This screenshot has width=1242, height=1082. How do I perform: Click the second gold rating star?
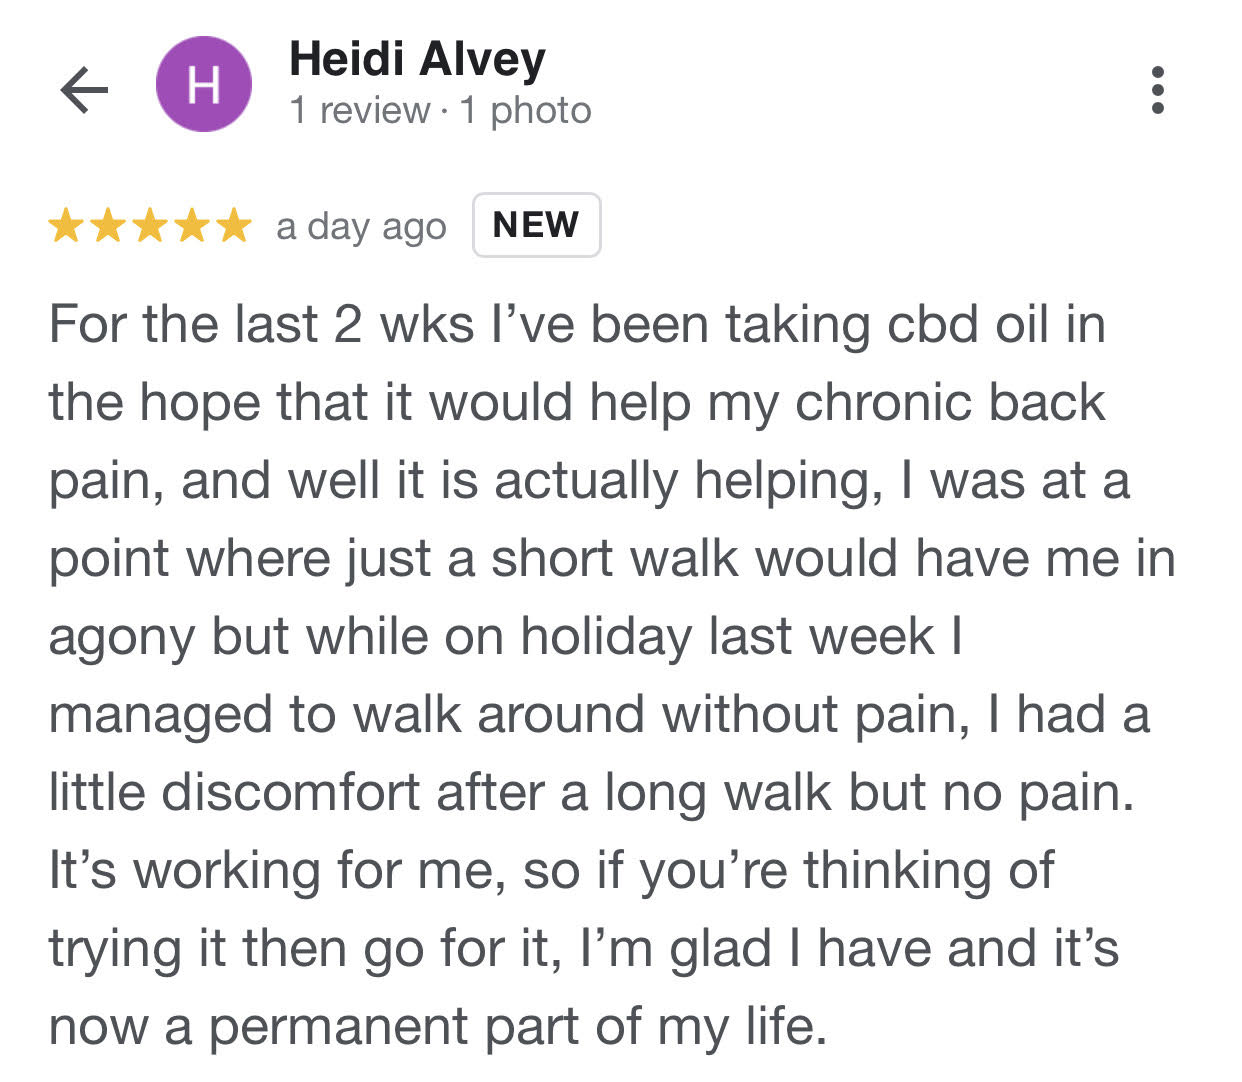pyautogui.click(x=108, y=226)
